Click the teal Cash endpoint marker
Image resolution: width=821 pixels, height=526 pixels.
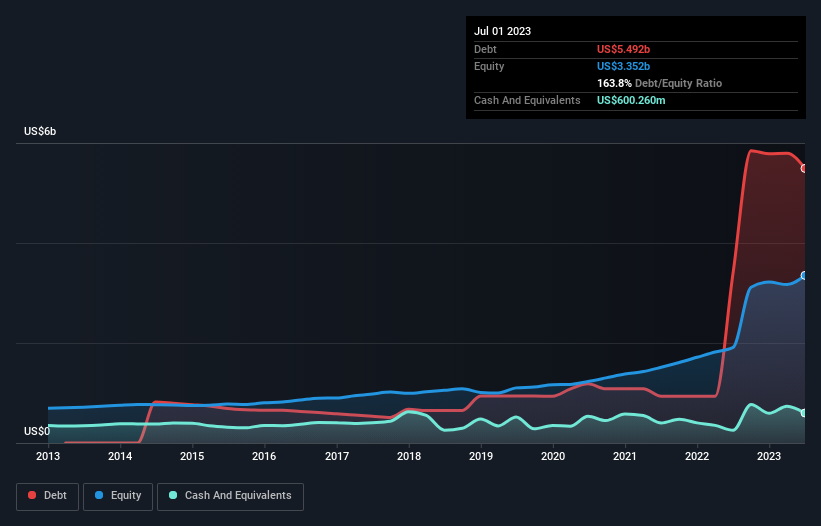(804, 413)
